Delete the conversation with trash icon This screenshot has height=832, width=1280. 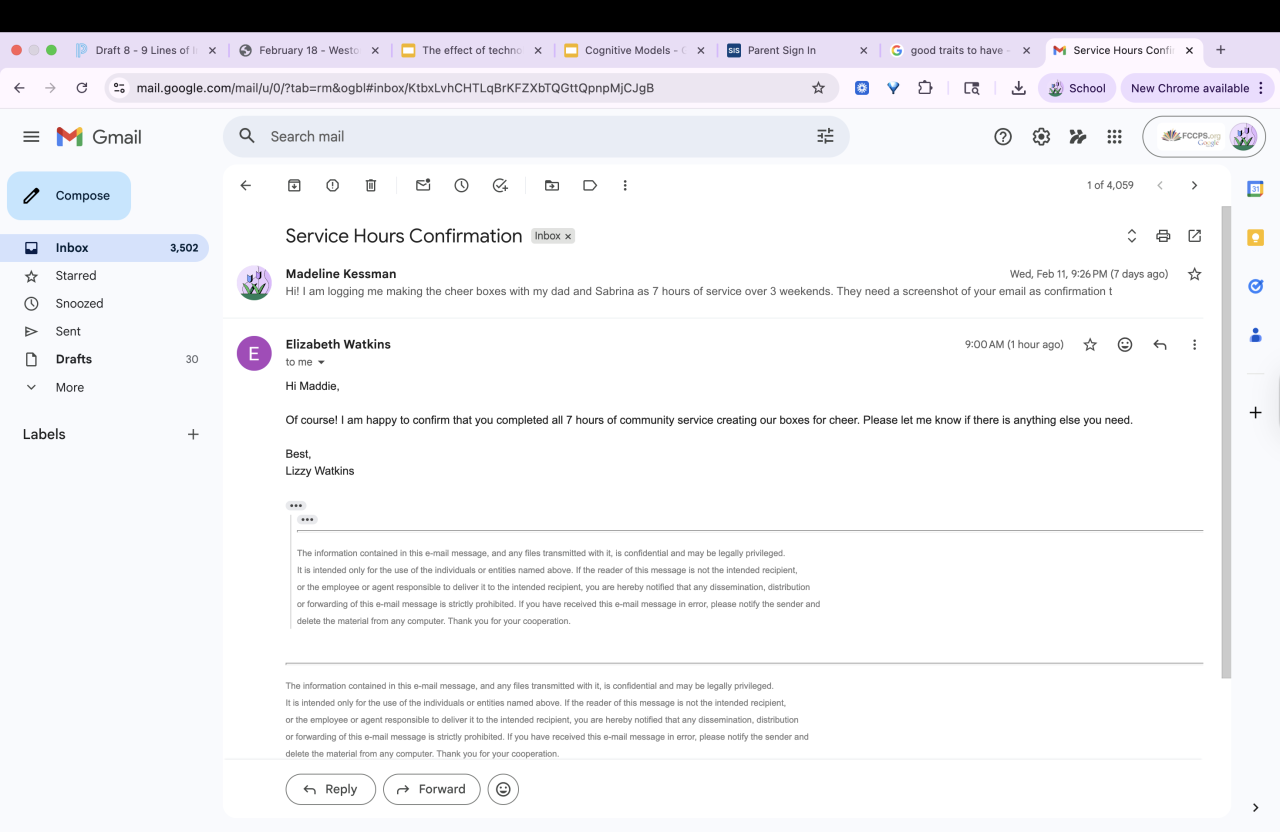(371, 185)
